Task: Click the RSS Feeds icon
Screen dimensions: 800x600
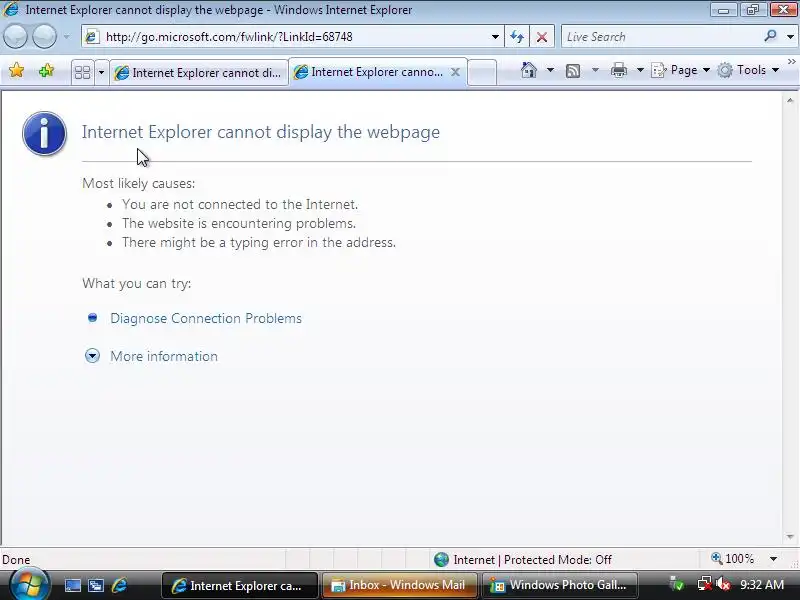Action: pyautogui.click(x=573, y=70)
